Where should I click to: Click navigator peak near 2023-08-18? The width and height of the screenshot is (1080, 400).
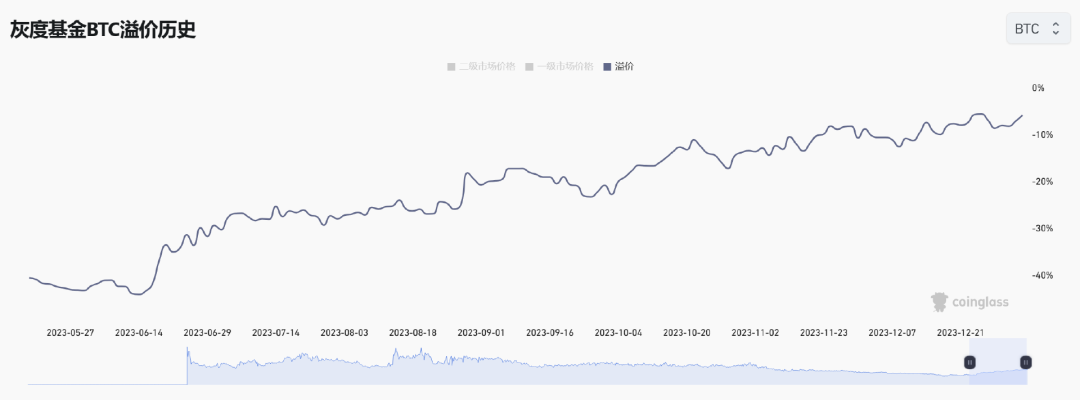(394, 353)
